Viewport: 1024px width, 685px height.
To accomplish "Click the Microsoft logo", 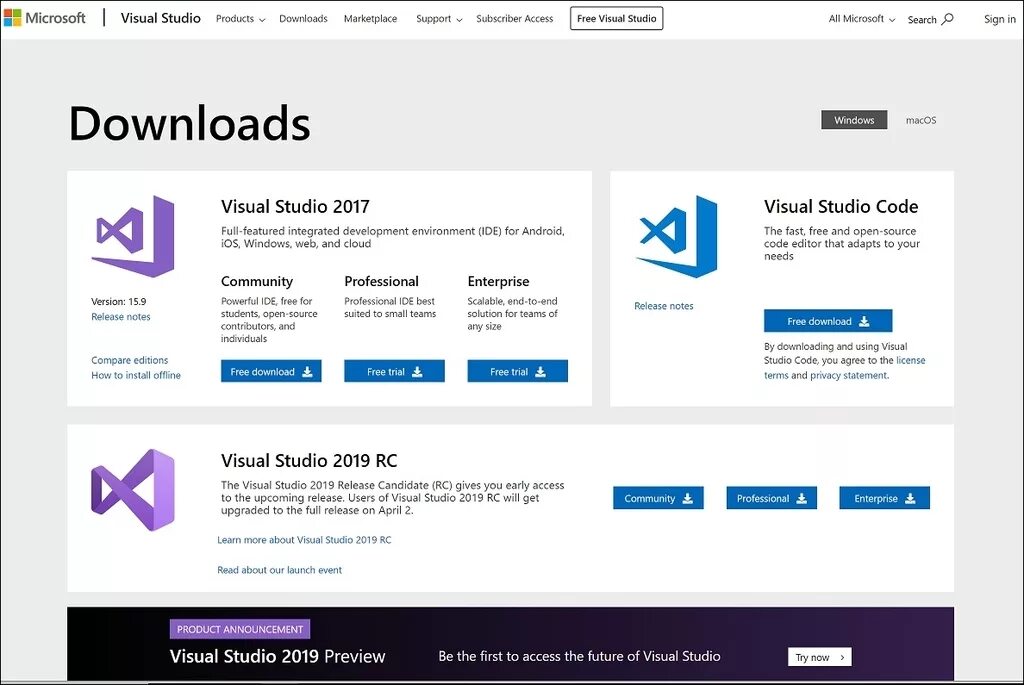I will [x=44, y=18].
